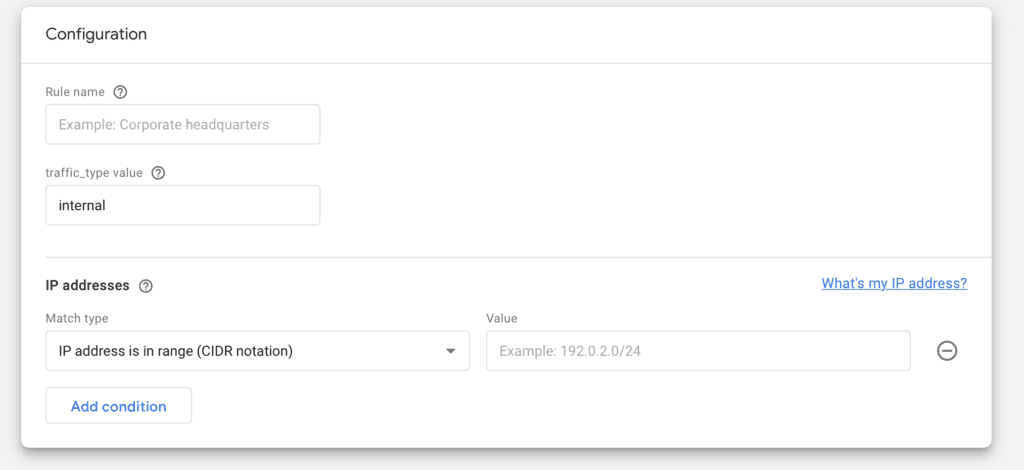Viewport: 1024px width, 470px height.
Task: Show the IP addresses help tooltip
Action: click(146, 285)
